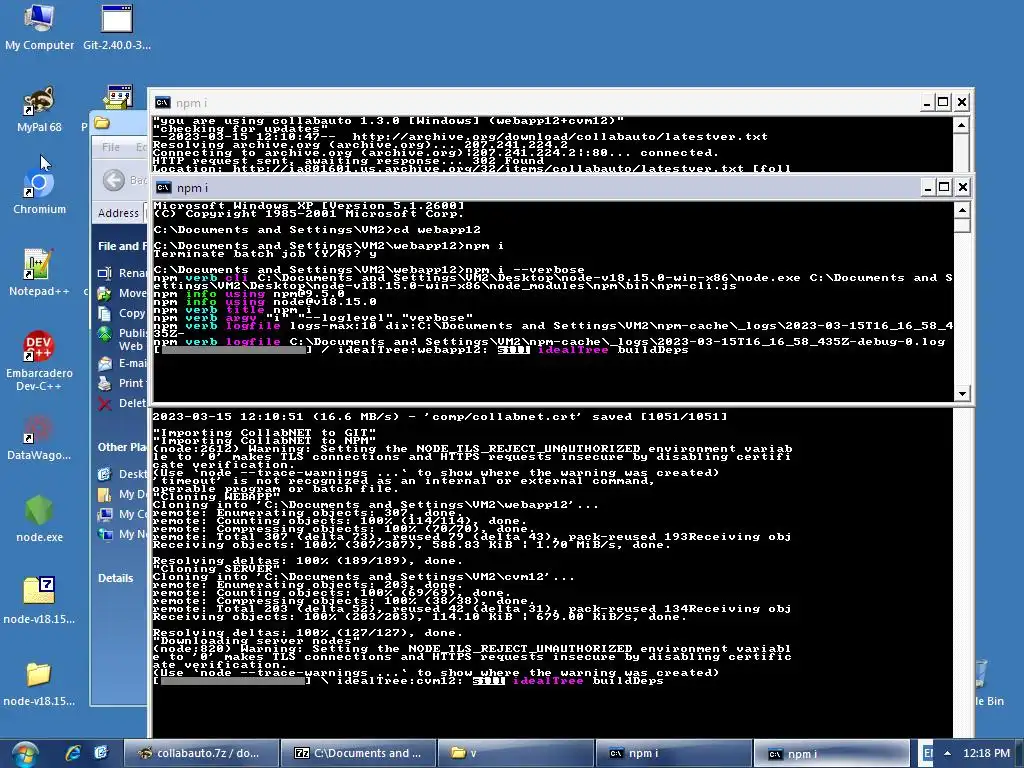Image resolution: width=1024 pixels, height=768 pixels.
Task: Click the scroll down arrow in front npm window
Action: click(962, 393)
